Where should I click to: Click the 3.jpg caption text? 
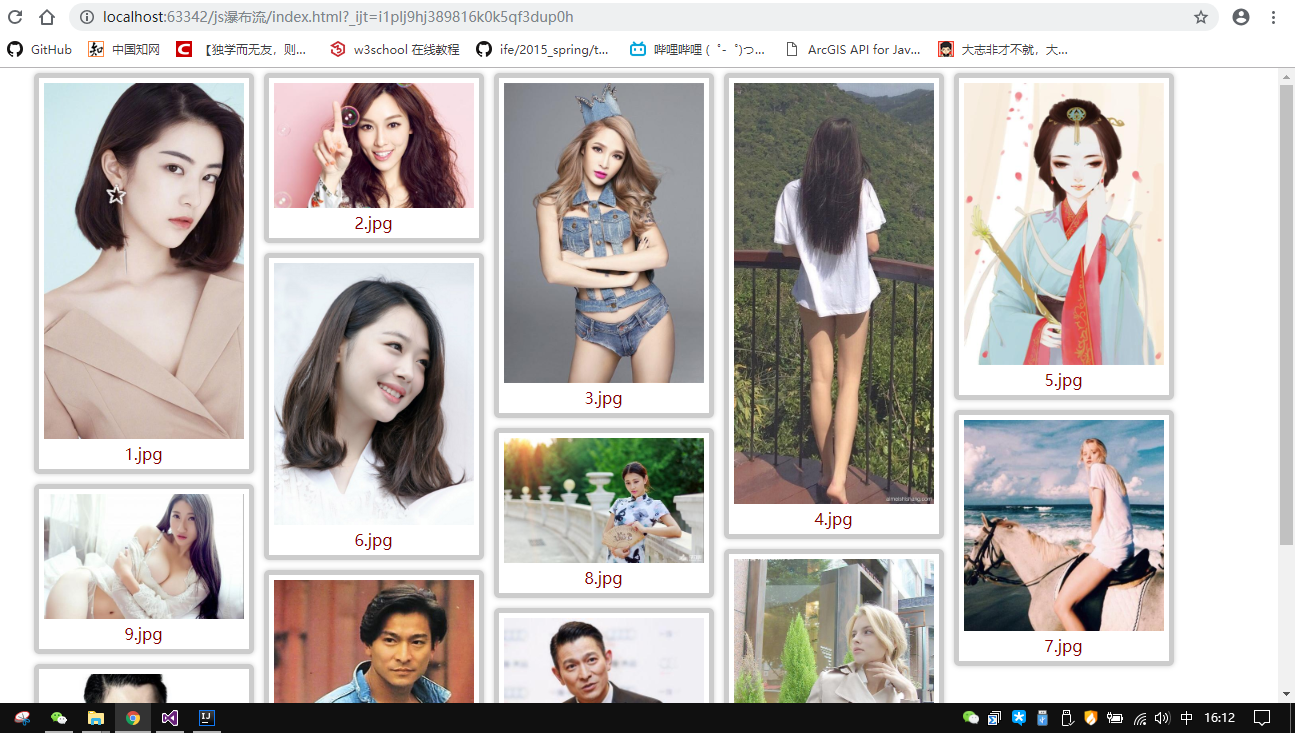click(x=604, y=398)
